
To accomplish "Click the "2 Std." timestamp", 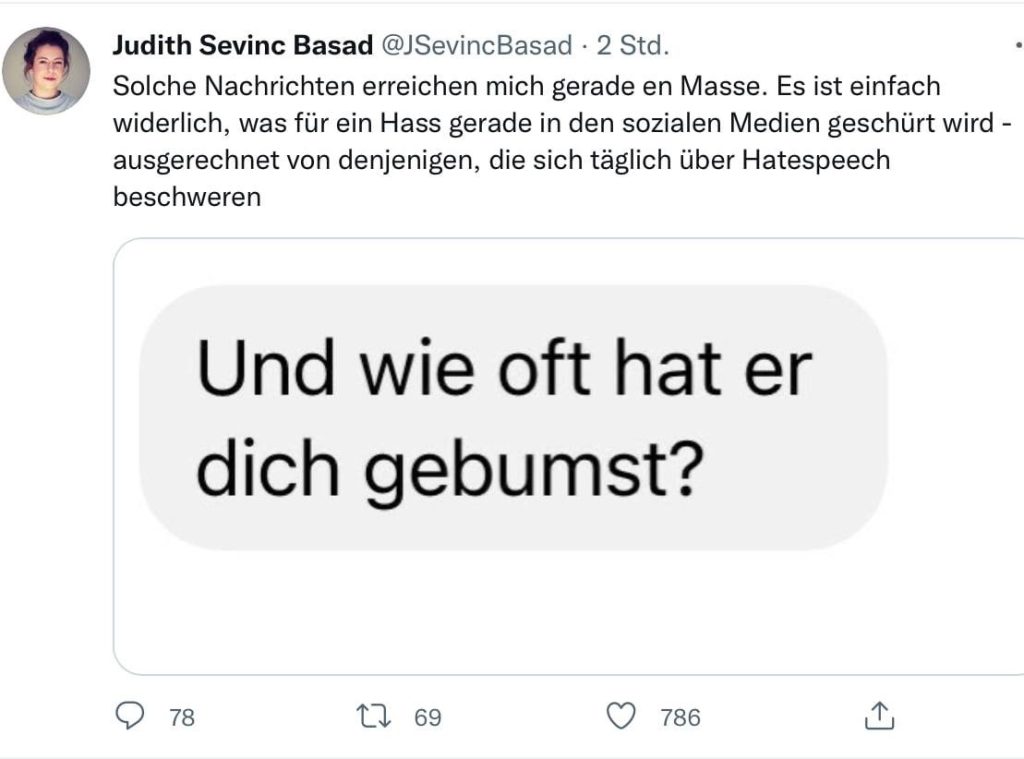I will pyautogui.click(x=632, y=46).
